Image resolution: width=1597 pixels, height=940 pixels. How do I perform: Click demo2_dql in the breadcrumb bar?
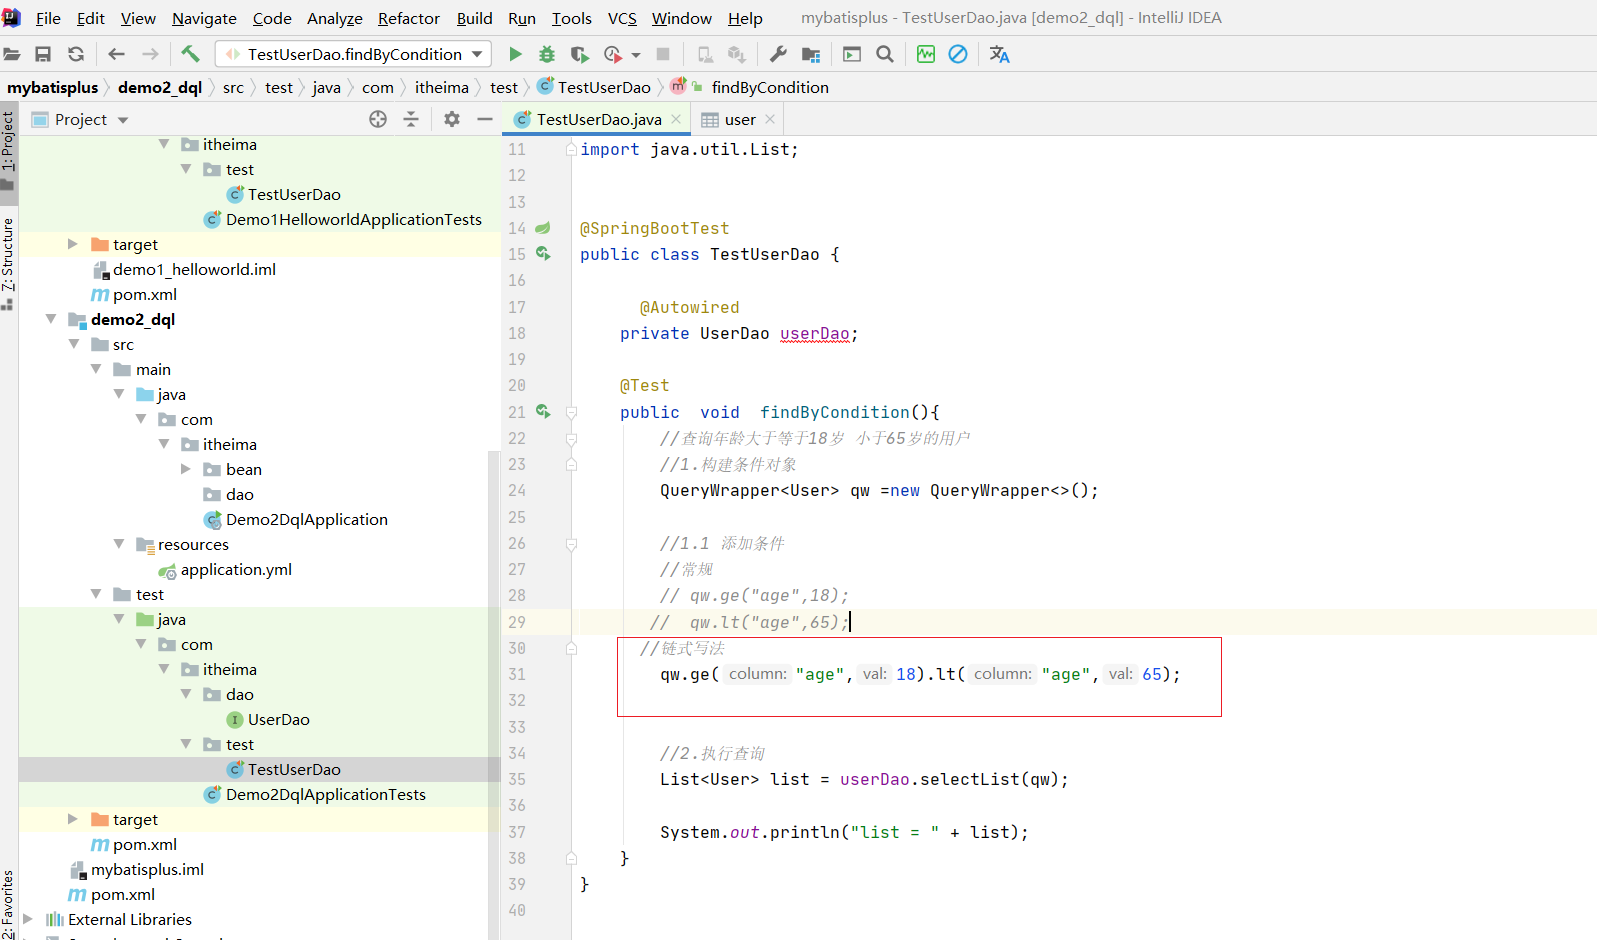[x=160, y=87]
